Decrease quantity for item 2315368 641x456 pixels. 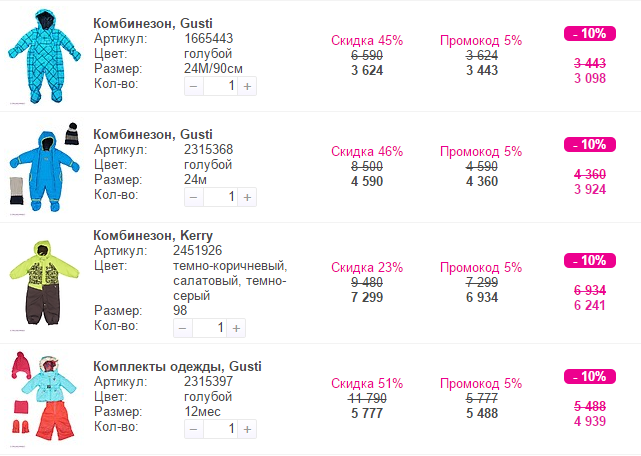[194, 197]
